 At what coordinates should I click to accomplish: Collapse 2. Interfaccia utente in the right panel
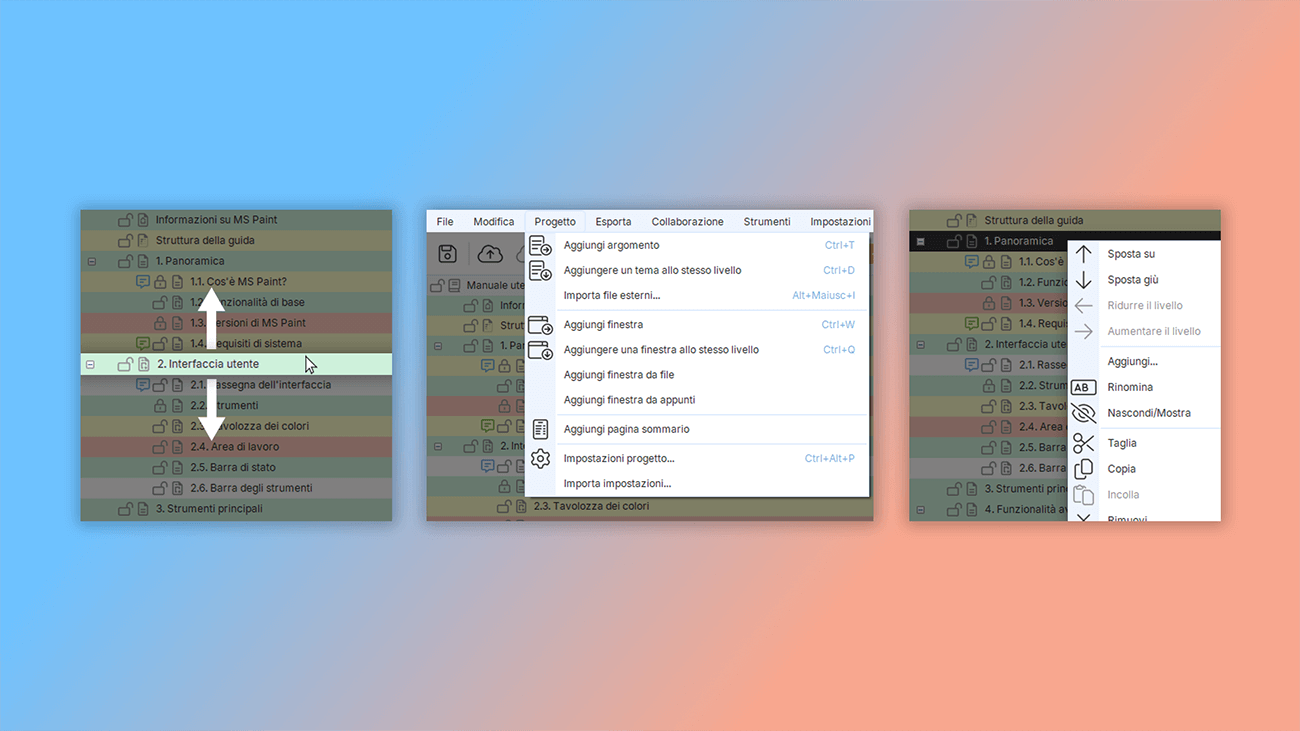[x=919, y=343]
